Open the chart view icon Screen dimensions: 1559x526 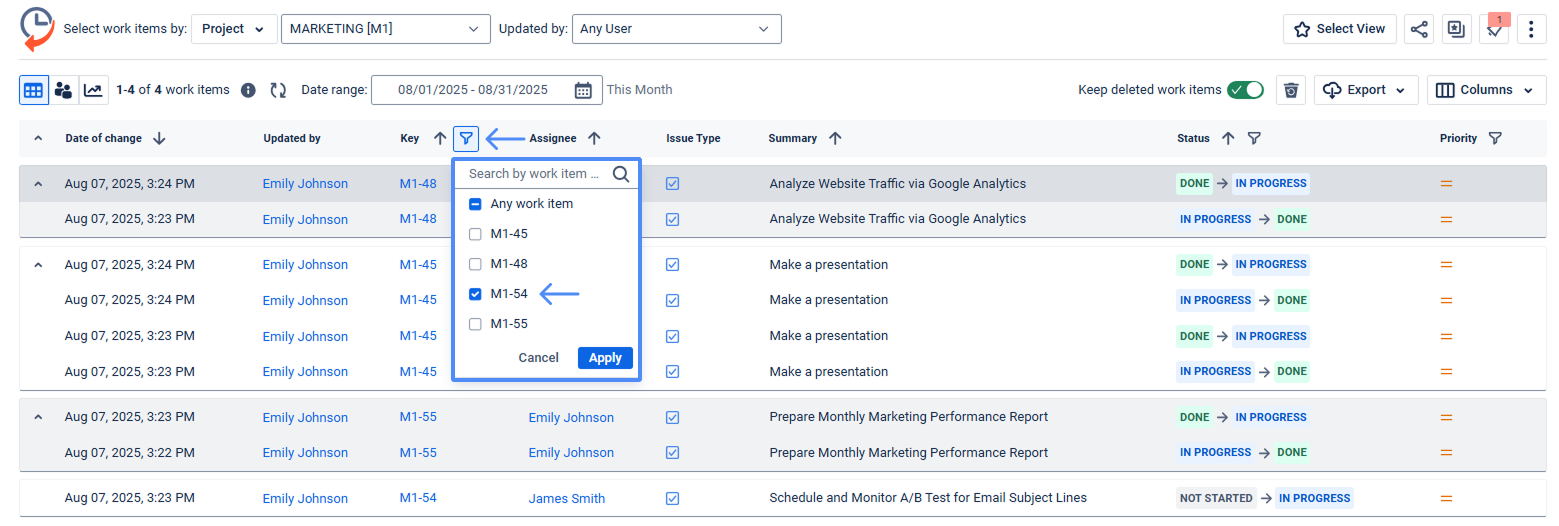(93, 90)
